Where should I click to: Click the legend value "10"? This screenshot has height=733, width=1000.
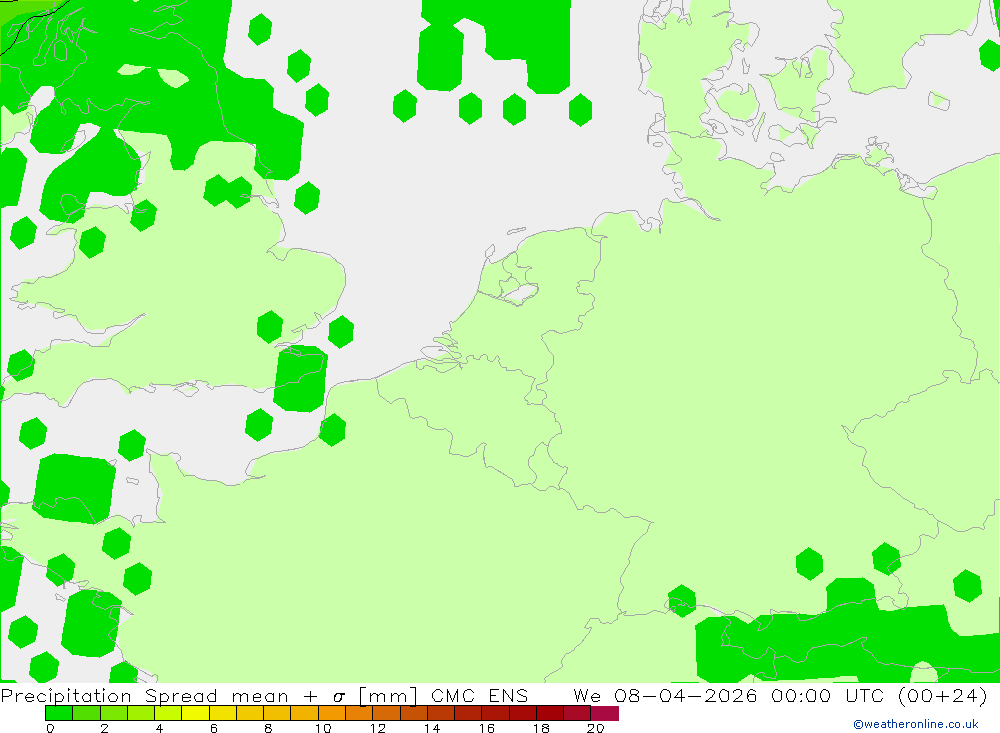[x=323, y=728]
